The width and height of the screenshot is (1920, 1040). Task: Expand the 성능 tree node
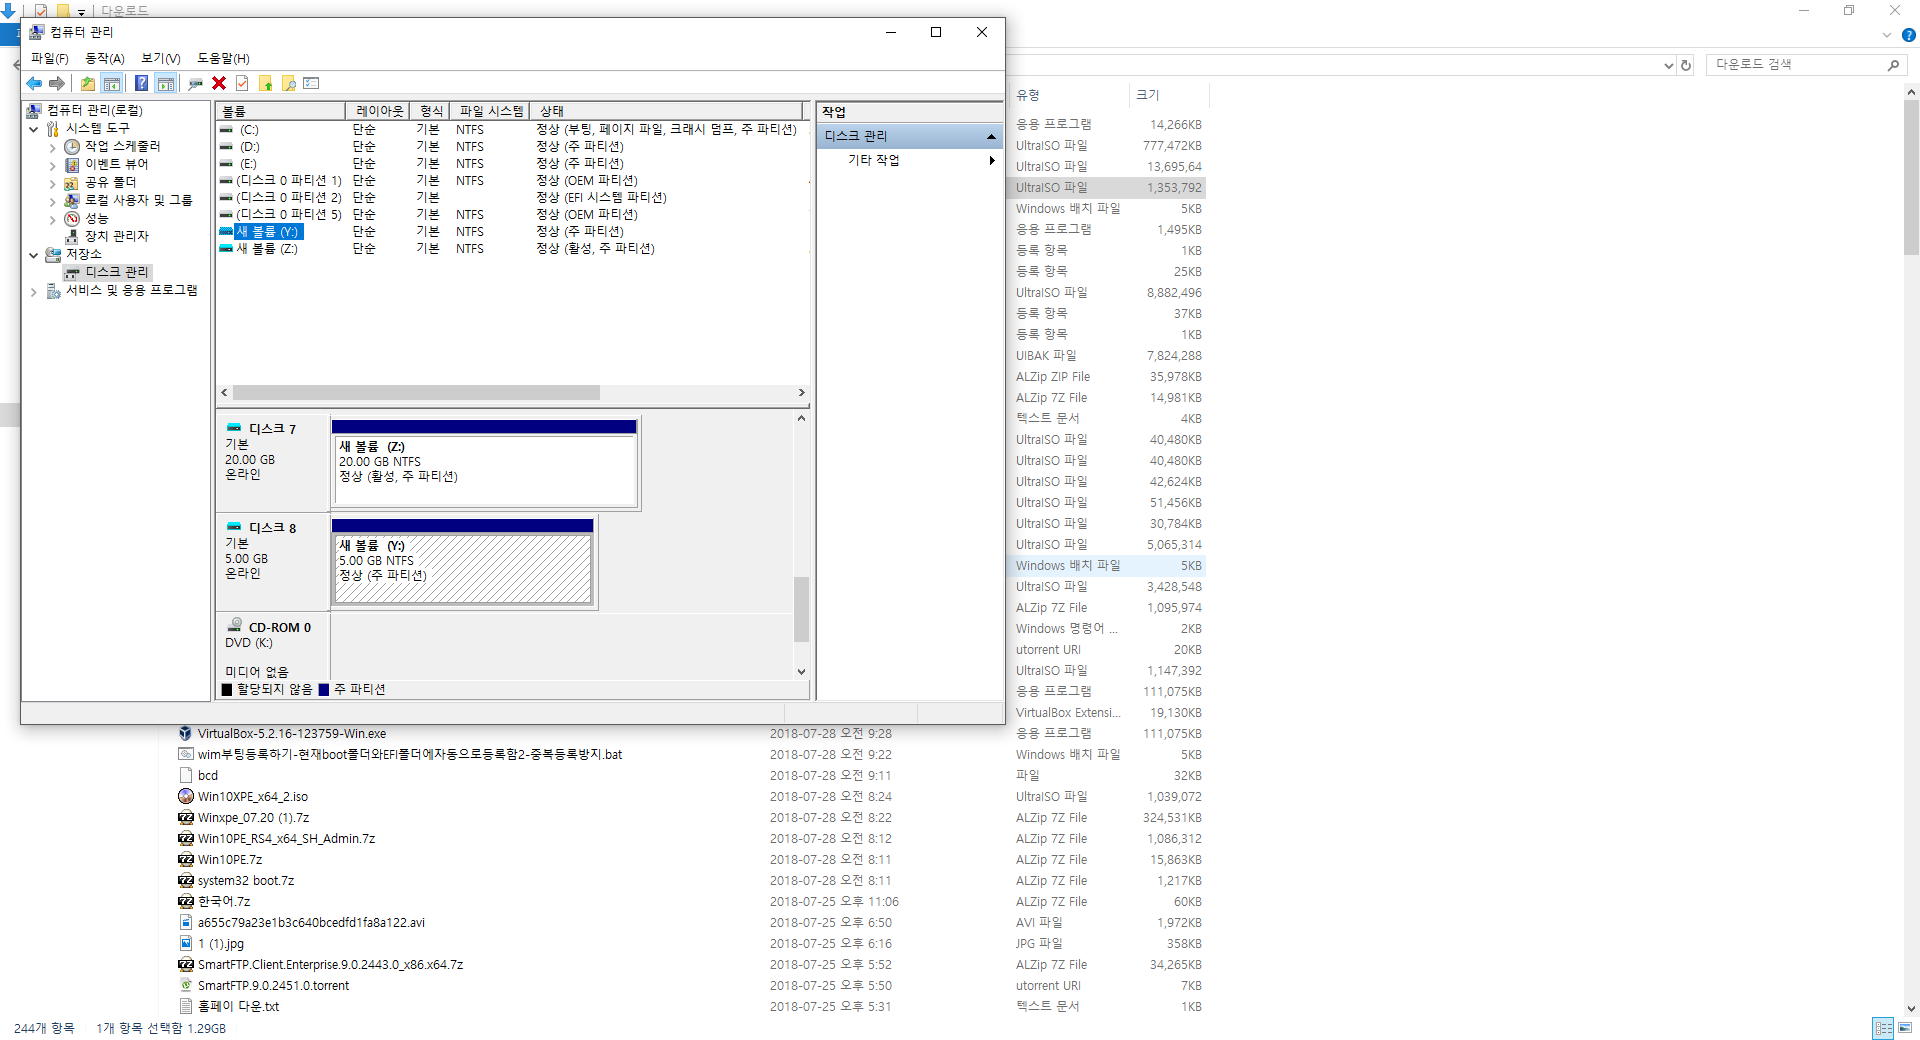[52, 219]
